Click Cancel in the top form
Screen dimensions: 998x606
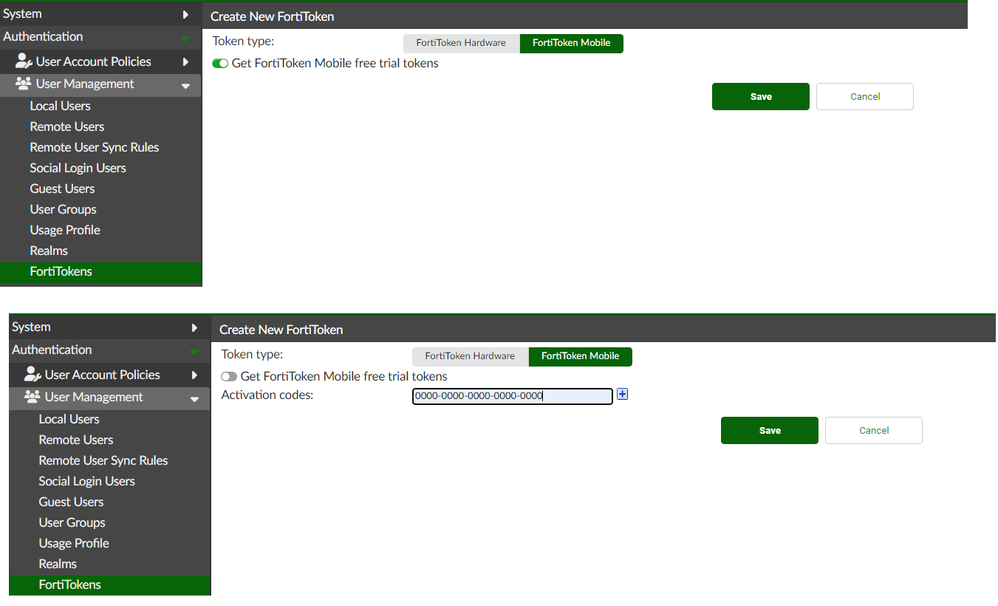pyautogui.click(x=865, y=96)
